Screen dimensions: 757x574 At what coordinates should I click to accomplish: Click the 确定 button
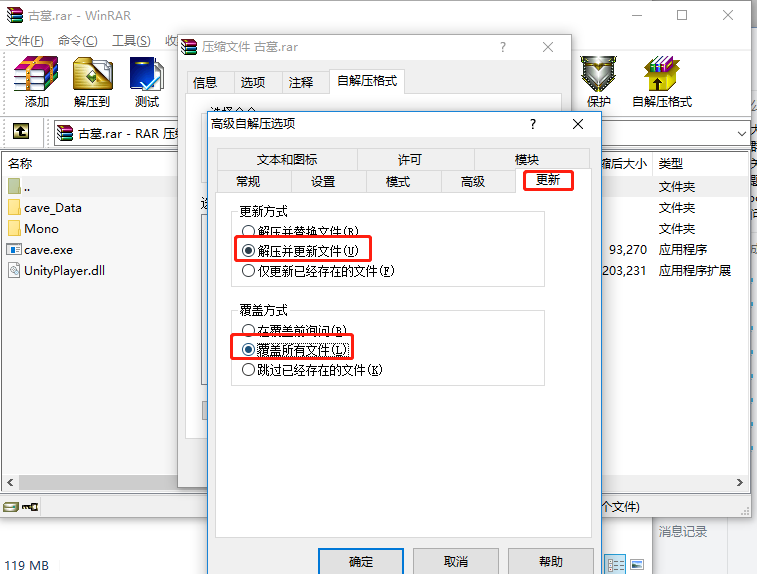[x=361, y=561]
